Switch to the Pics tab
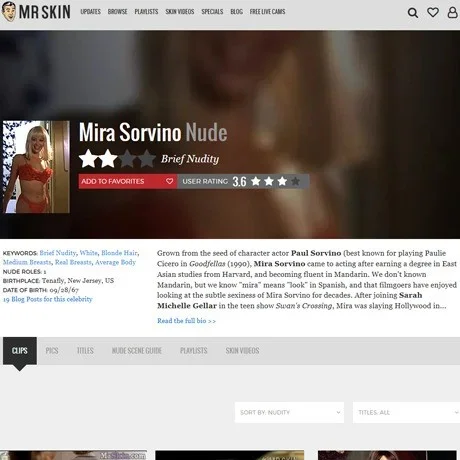Viewport: 460px width, 460px height. click(x=52, y=351)
